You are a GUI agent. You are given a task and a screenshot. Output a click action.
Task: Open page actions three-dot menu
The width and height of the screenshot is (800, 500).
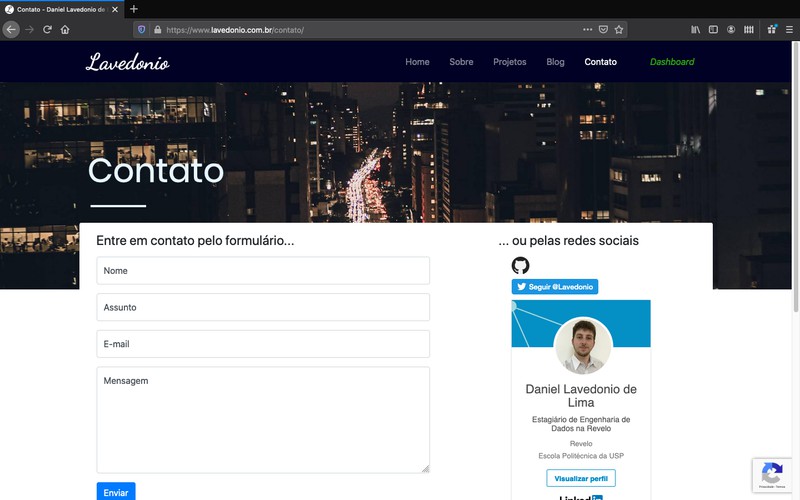[x=587, y=30]
